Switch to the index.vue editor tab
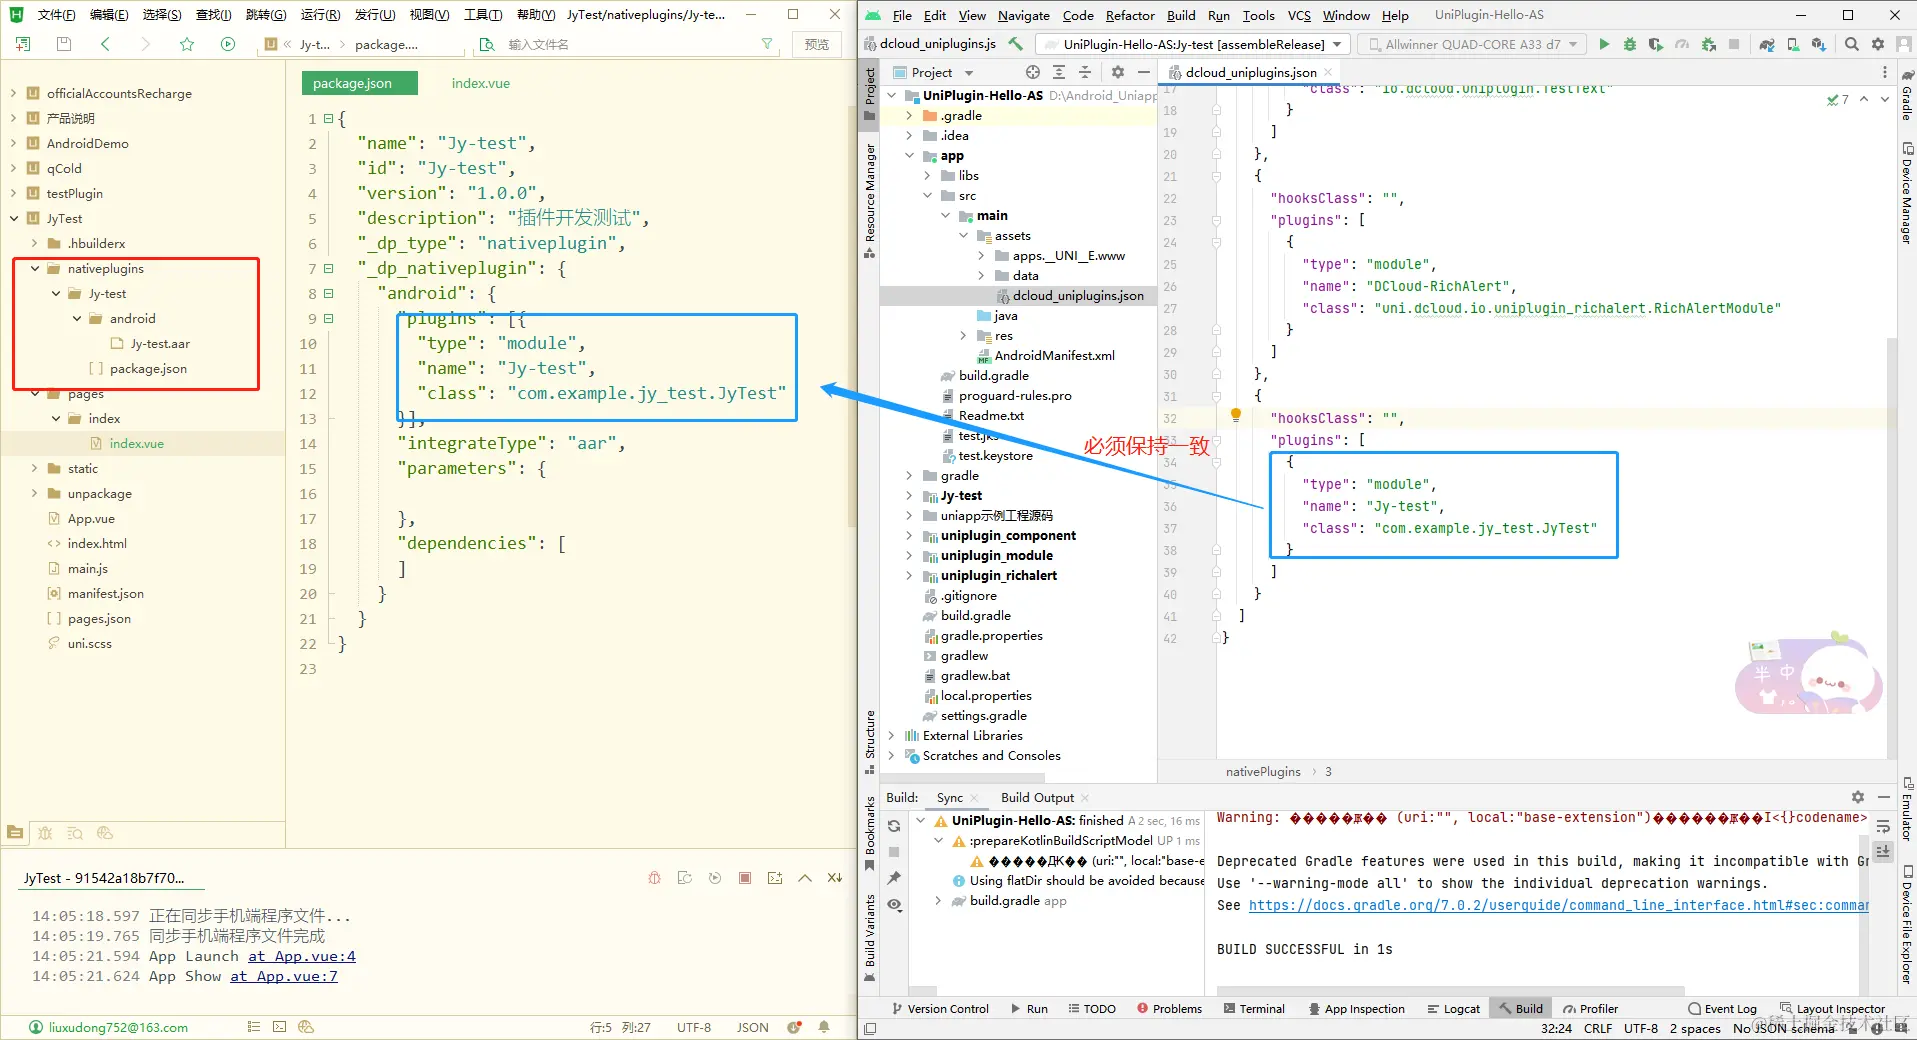 [x=481, y=83]
